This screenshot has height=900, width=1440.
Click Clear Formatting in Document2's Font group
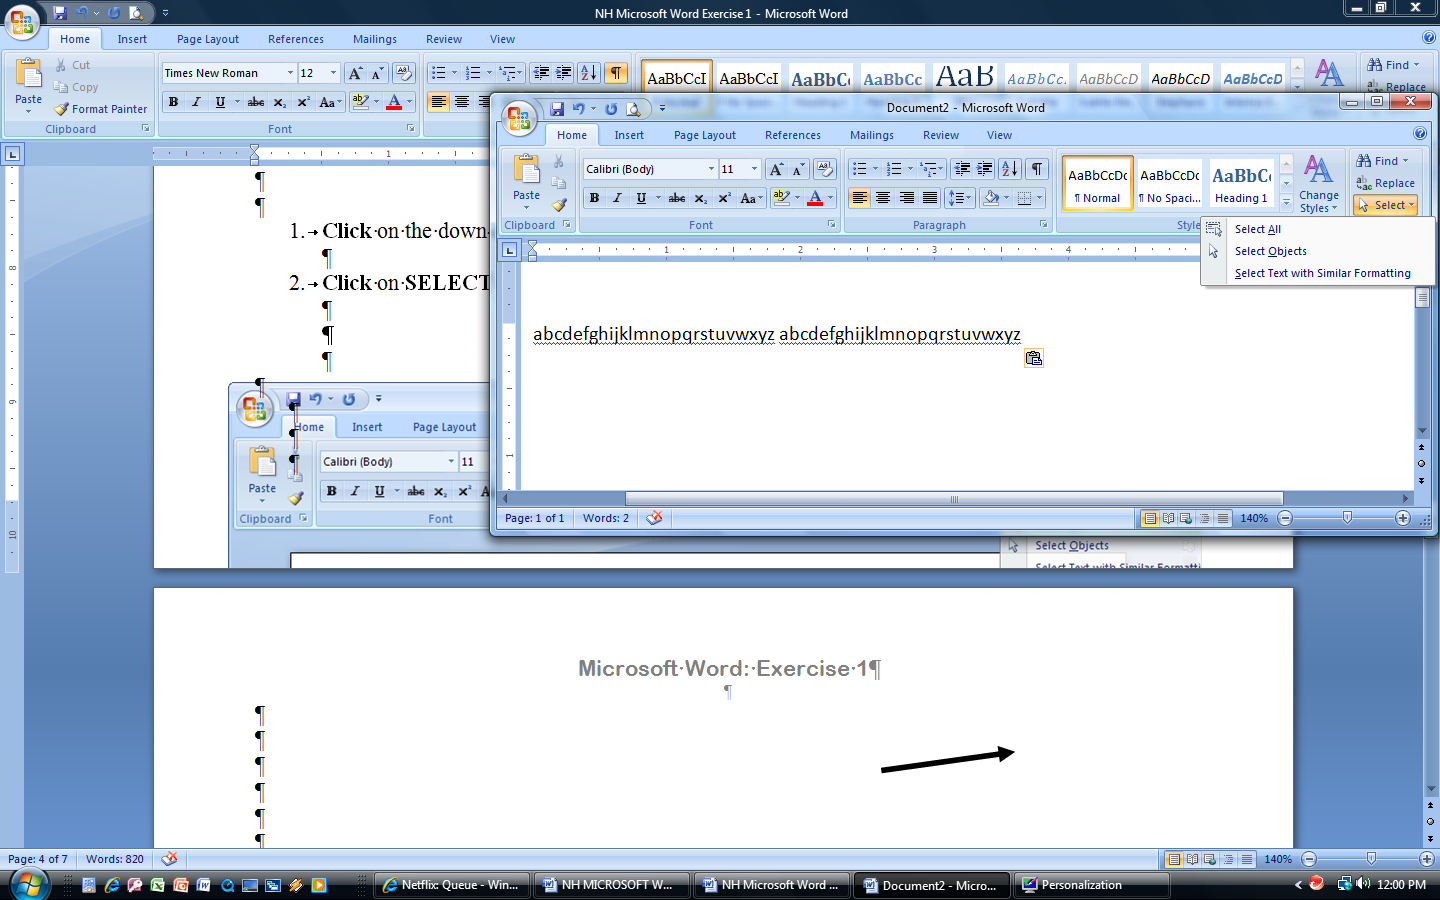point(824,169)
